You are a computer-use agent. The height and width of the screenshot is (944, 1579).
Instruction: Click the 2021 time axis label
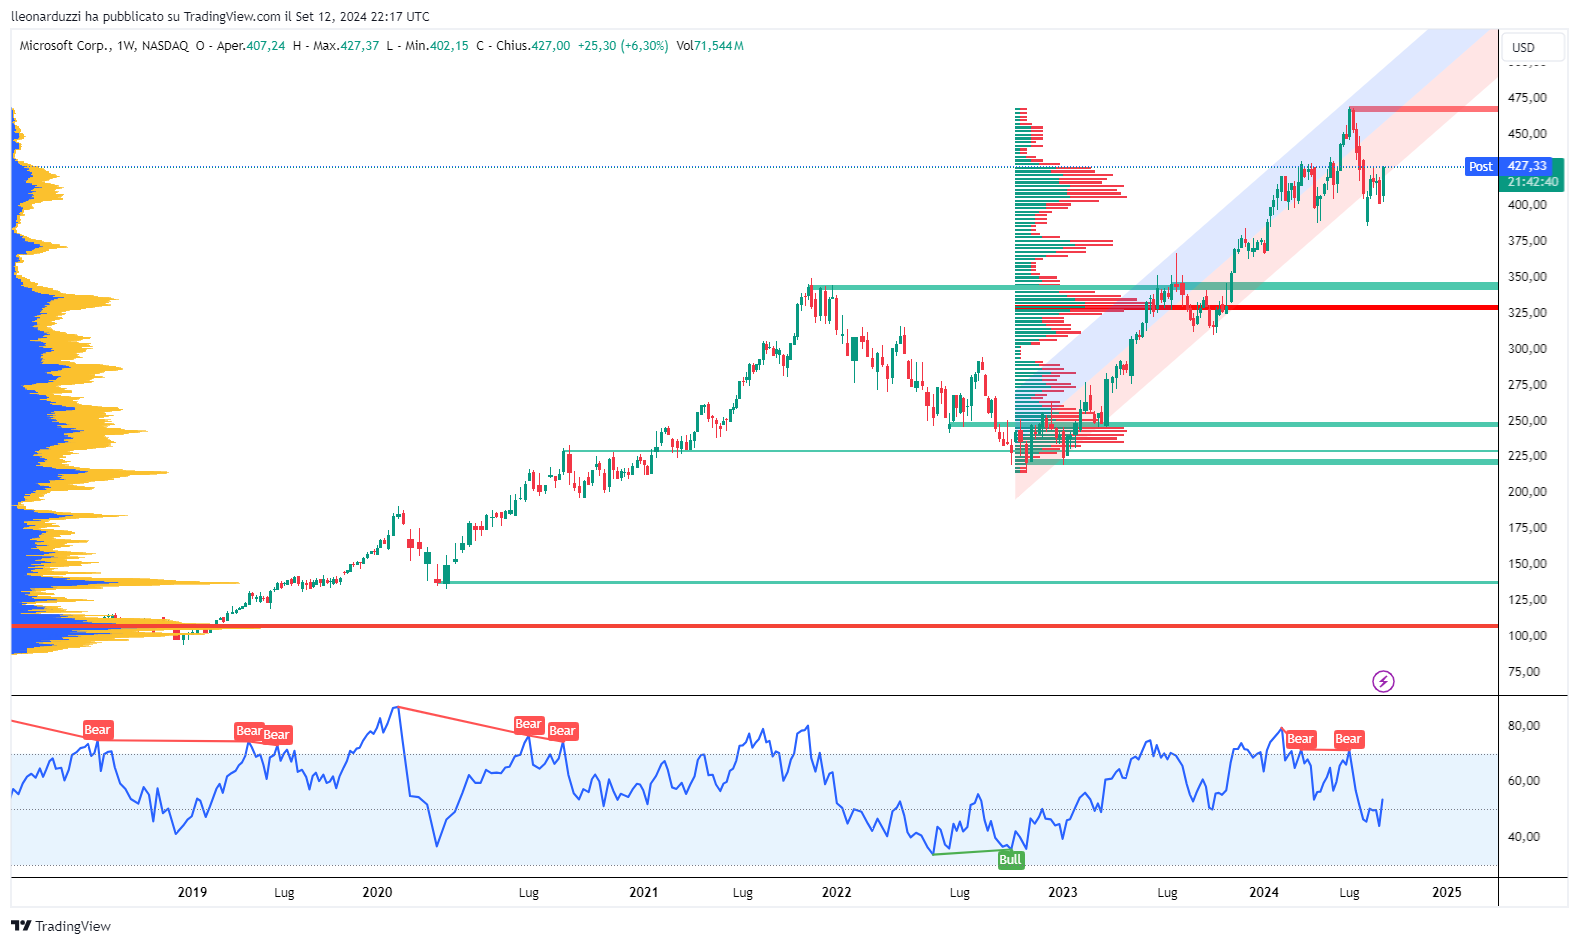click(x=643, y=892)
